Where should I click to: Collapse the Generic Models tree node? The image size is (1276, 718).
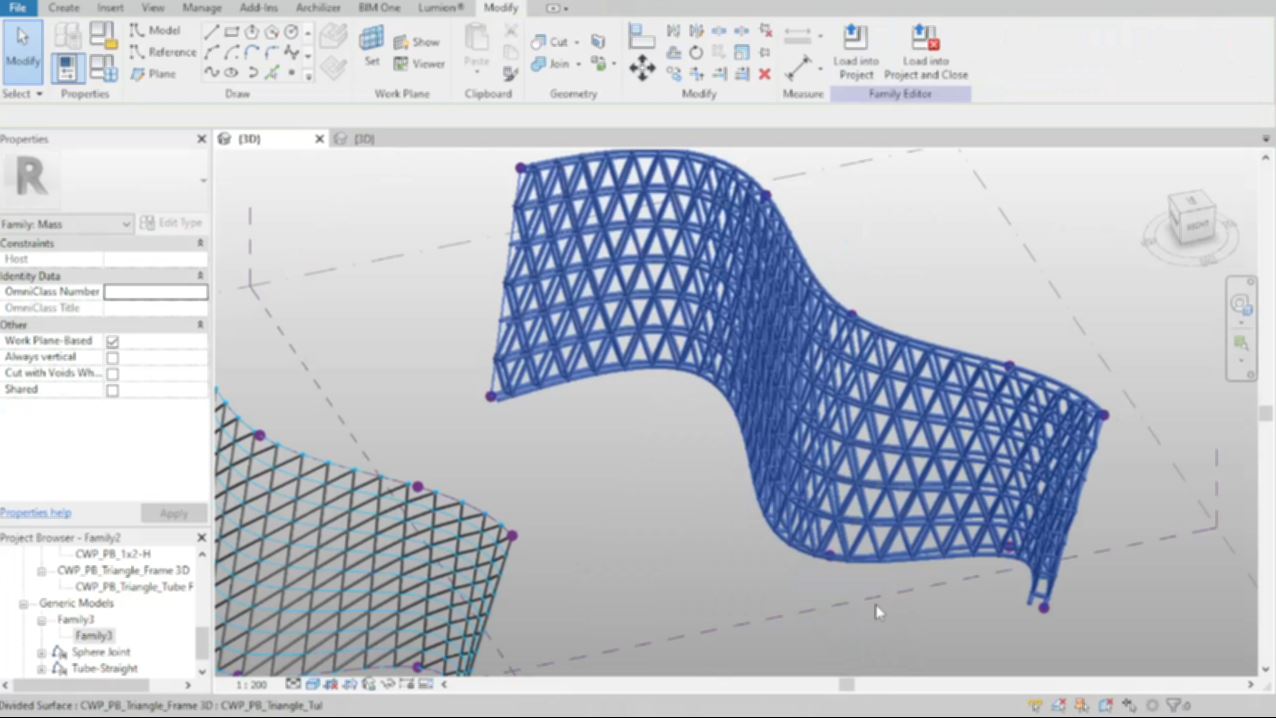point(24,604)
